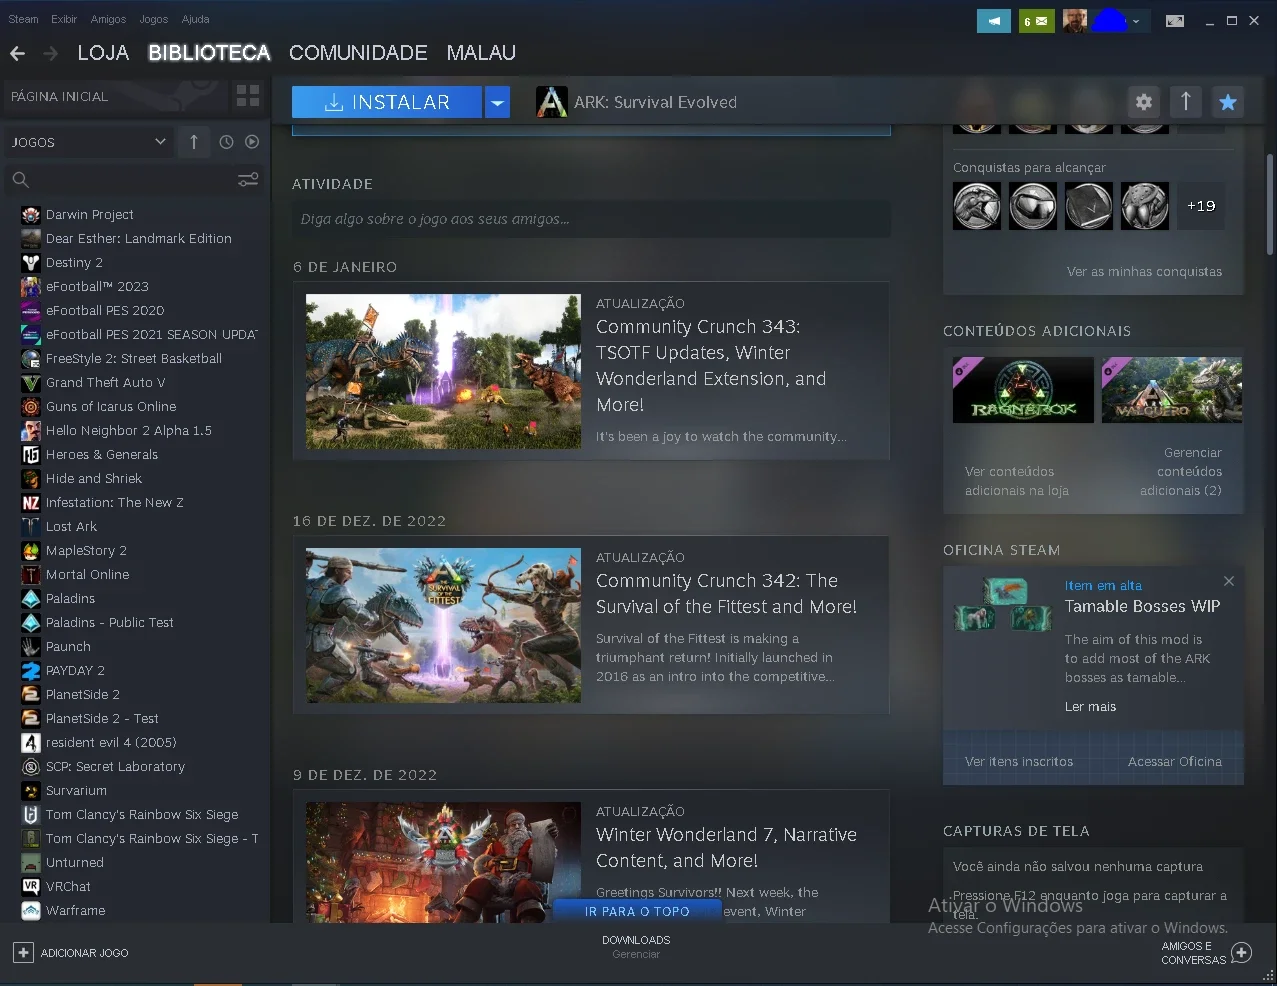Click the back navigation arrow

(x=17, y=53)
